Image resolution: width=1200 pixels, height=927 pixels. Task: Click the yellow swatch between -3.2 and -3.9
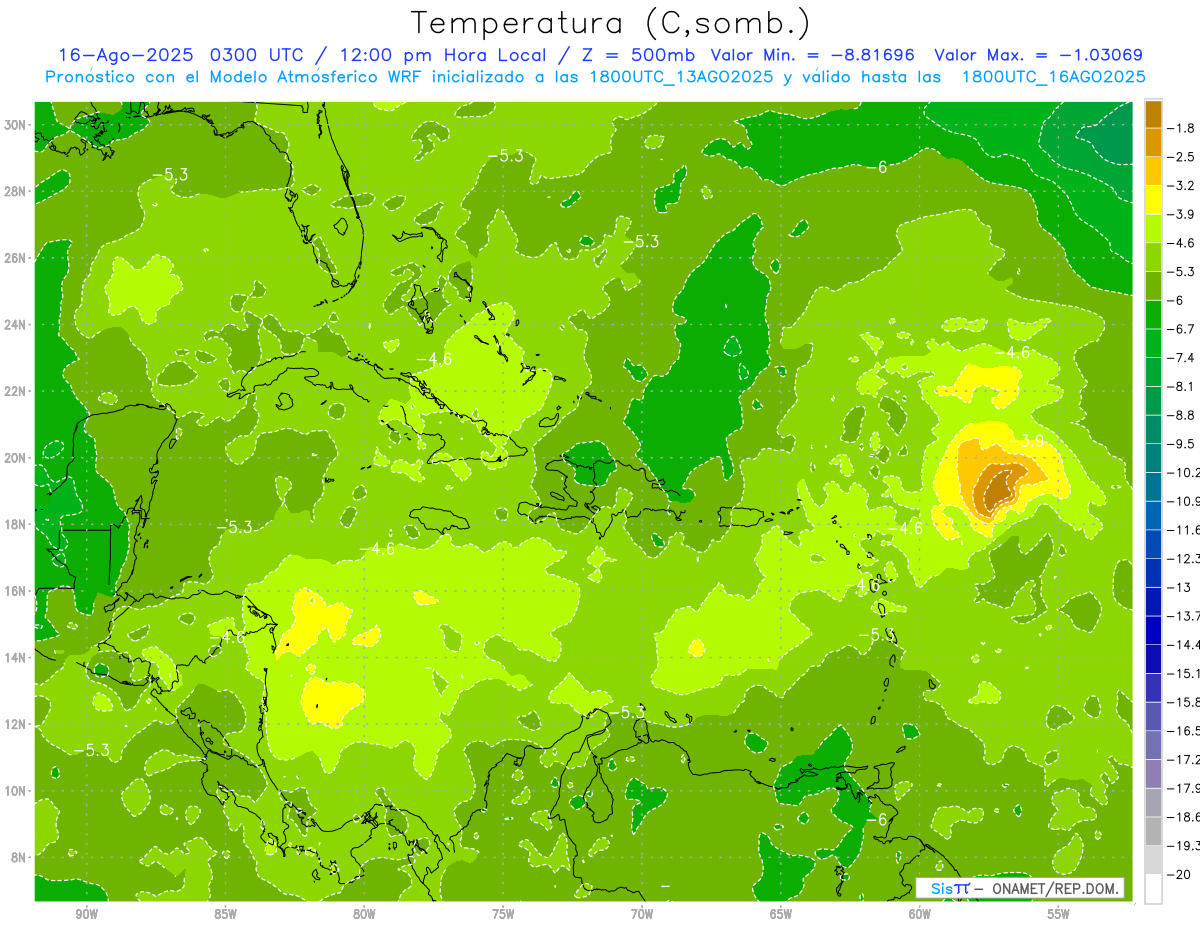pyautogui.click(x=1153, y=200)
